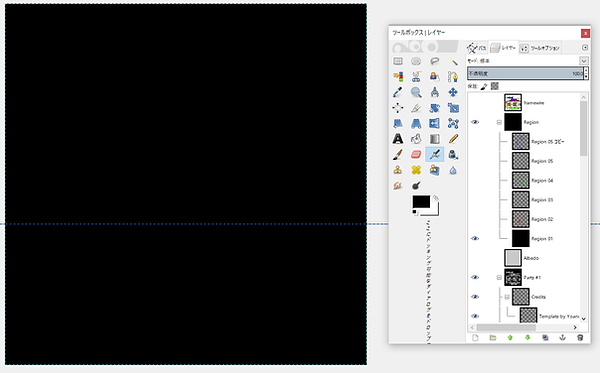Select the Rectangle Select tool
600x373 pixels.
(x=398, y=61)
